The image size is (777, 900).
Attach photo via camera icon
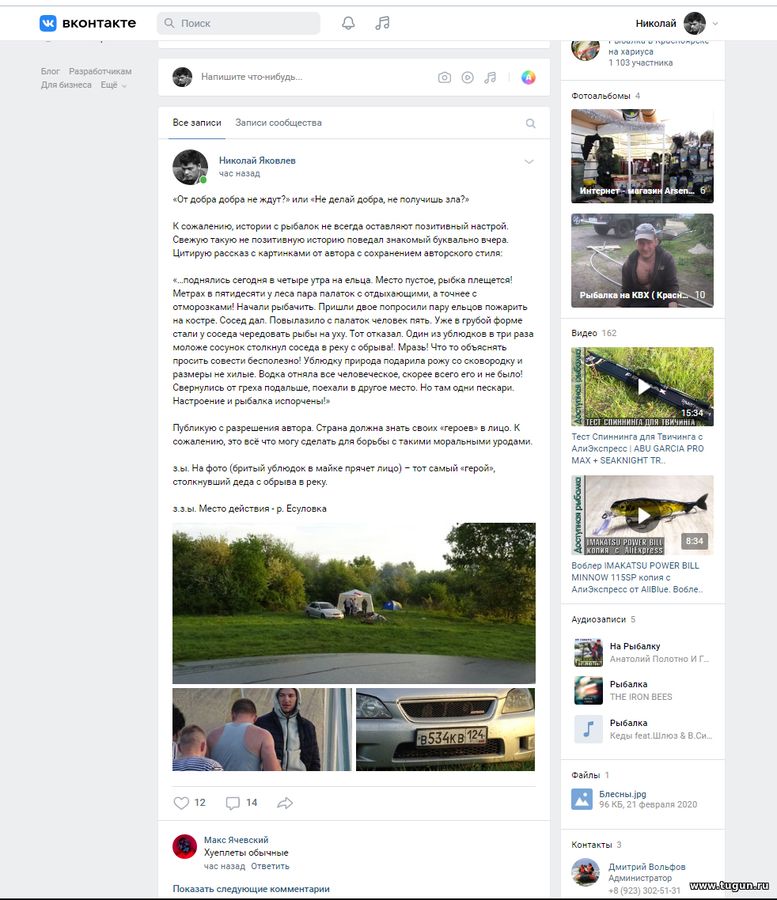coord(444,77)
